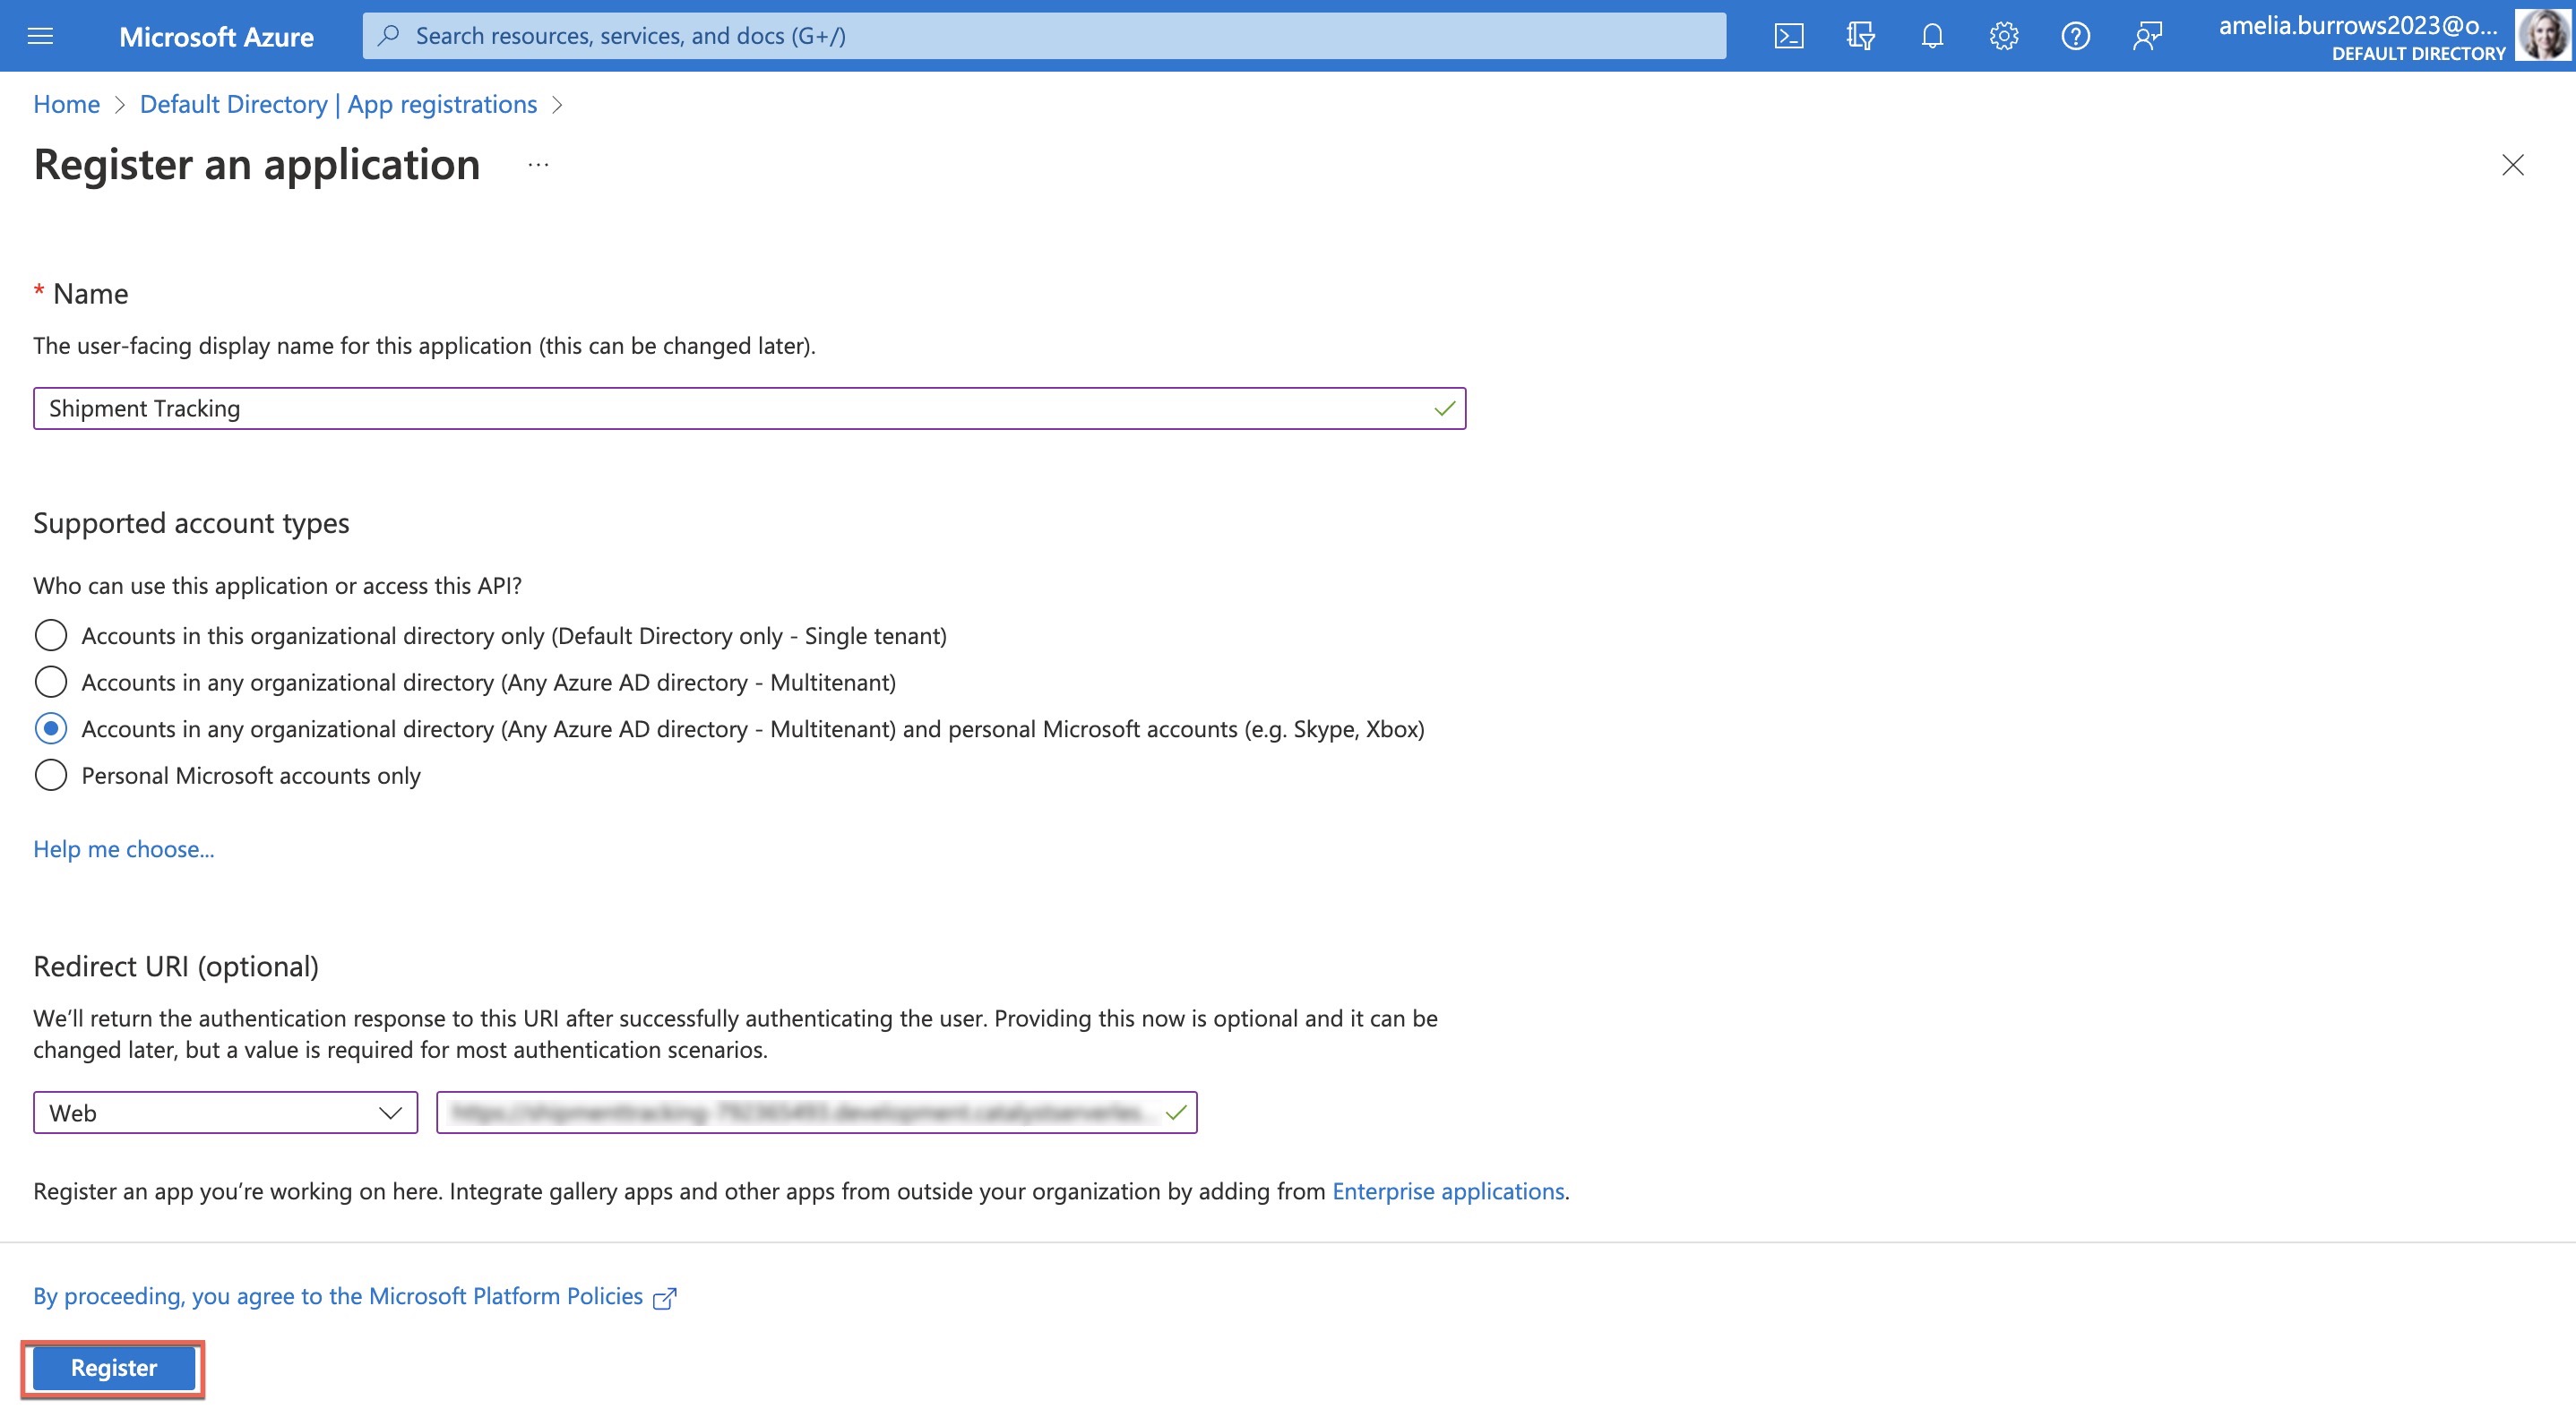Click the Register button

coord(111,1367)
